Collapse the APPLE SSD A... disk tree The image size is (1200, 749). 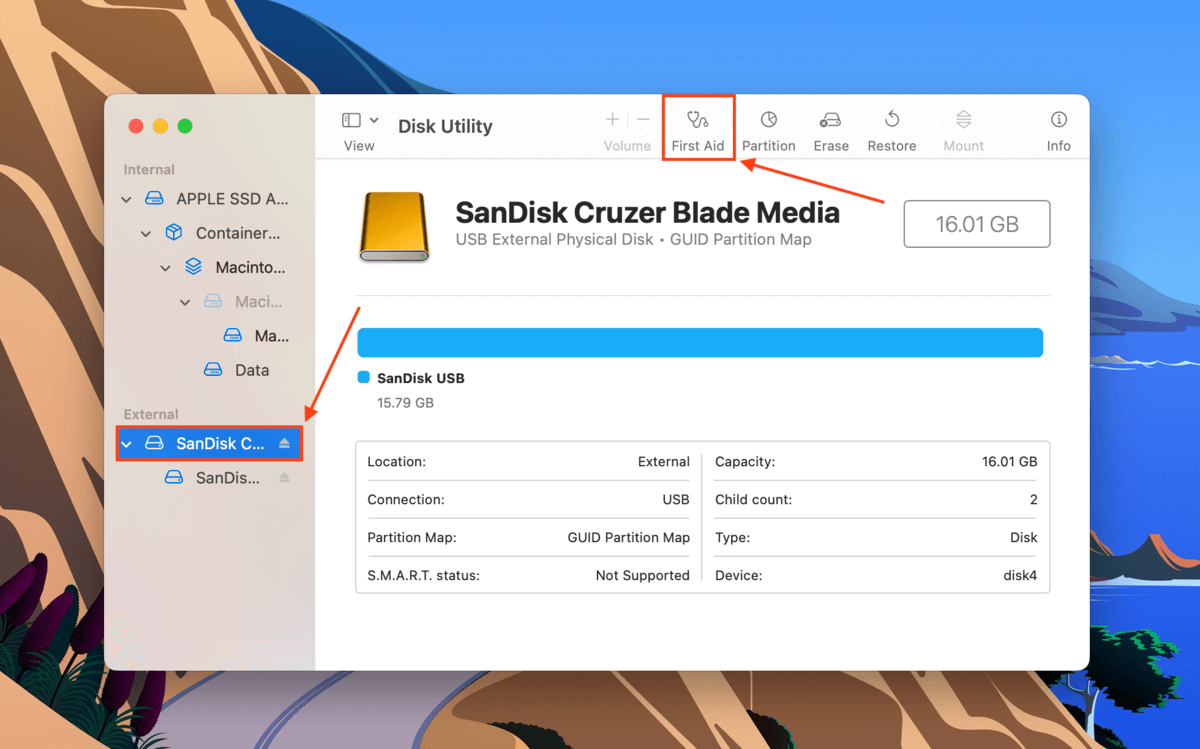point(126,200)
